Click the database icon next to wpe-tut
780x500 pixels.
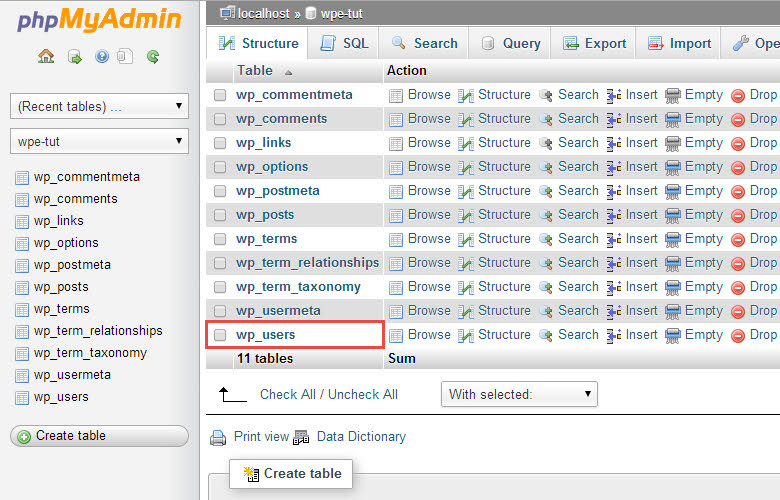(311, 13)
